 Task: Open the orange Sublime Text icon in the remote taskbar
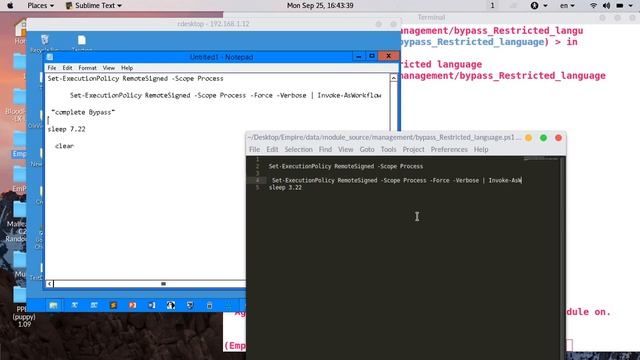(x=113, y=305)
